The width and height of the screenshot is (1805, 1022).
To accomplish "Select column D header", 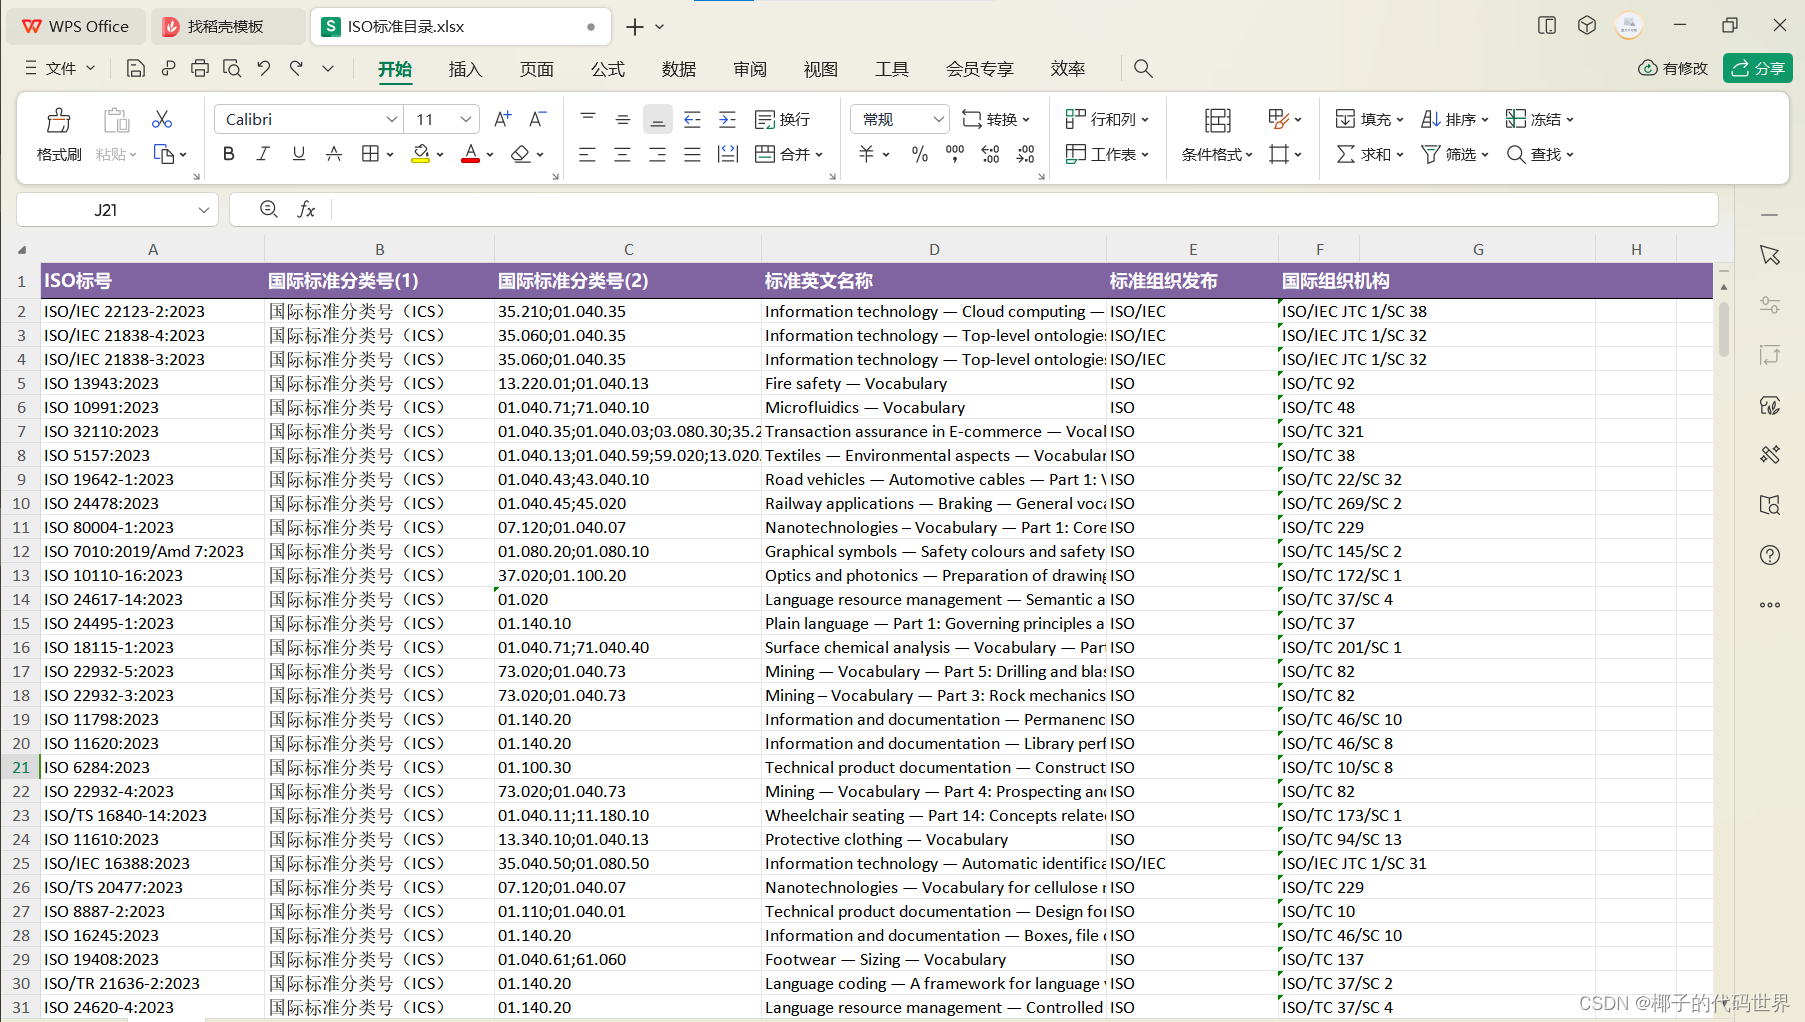I will pos(934,249).
